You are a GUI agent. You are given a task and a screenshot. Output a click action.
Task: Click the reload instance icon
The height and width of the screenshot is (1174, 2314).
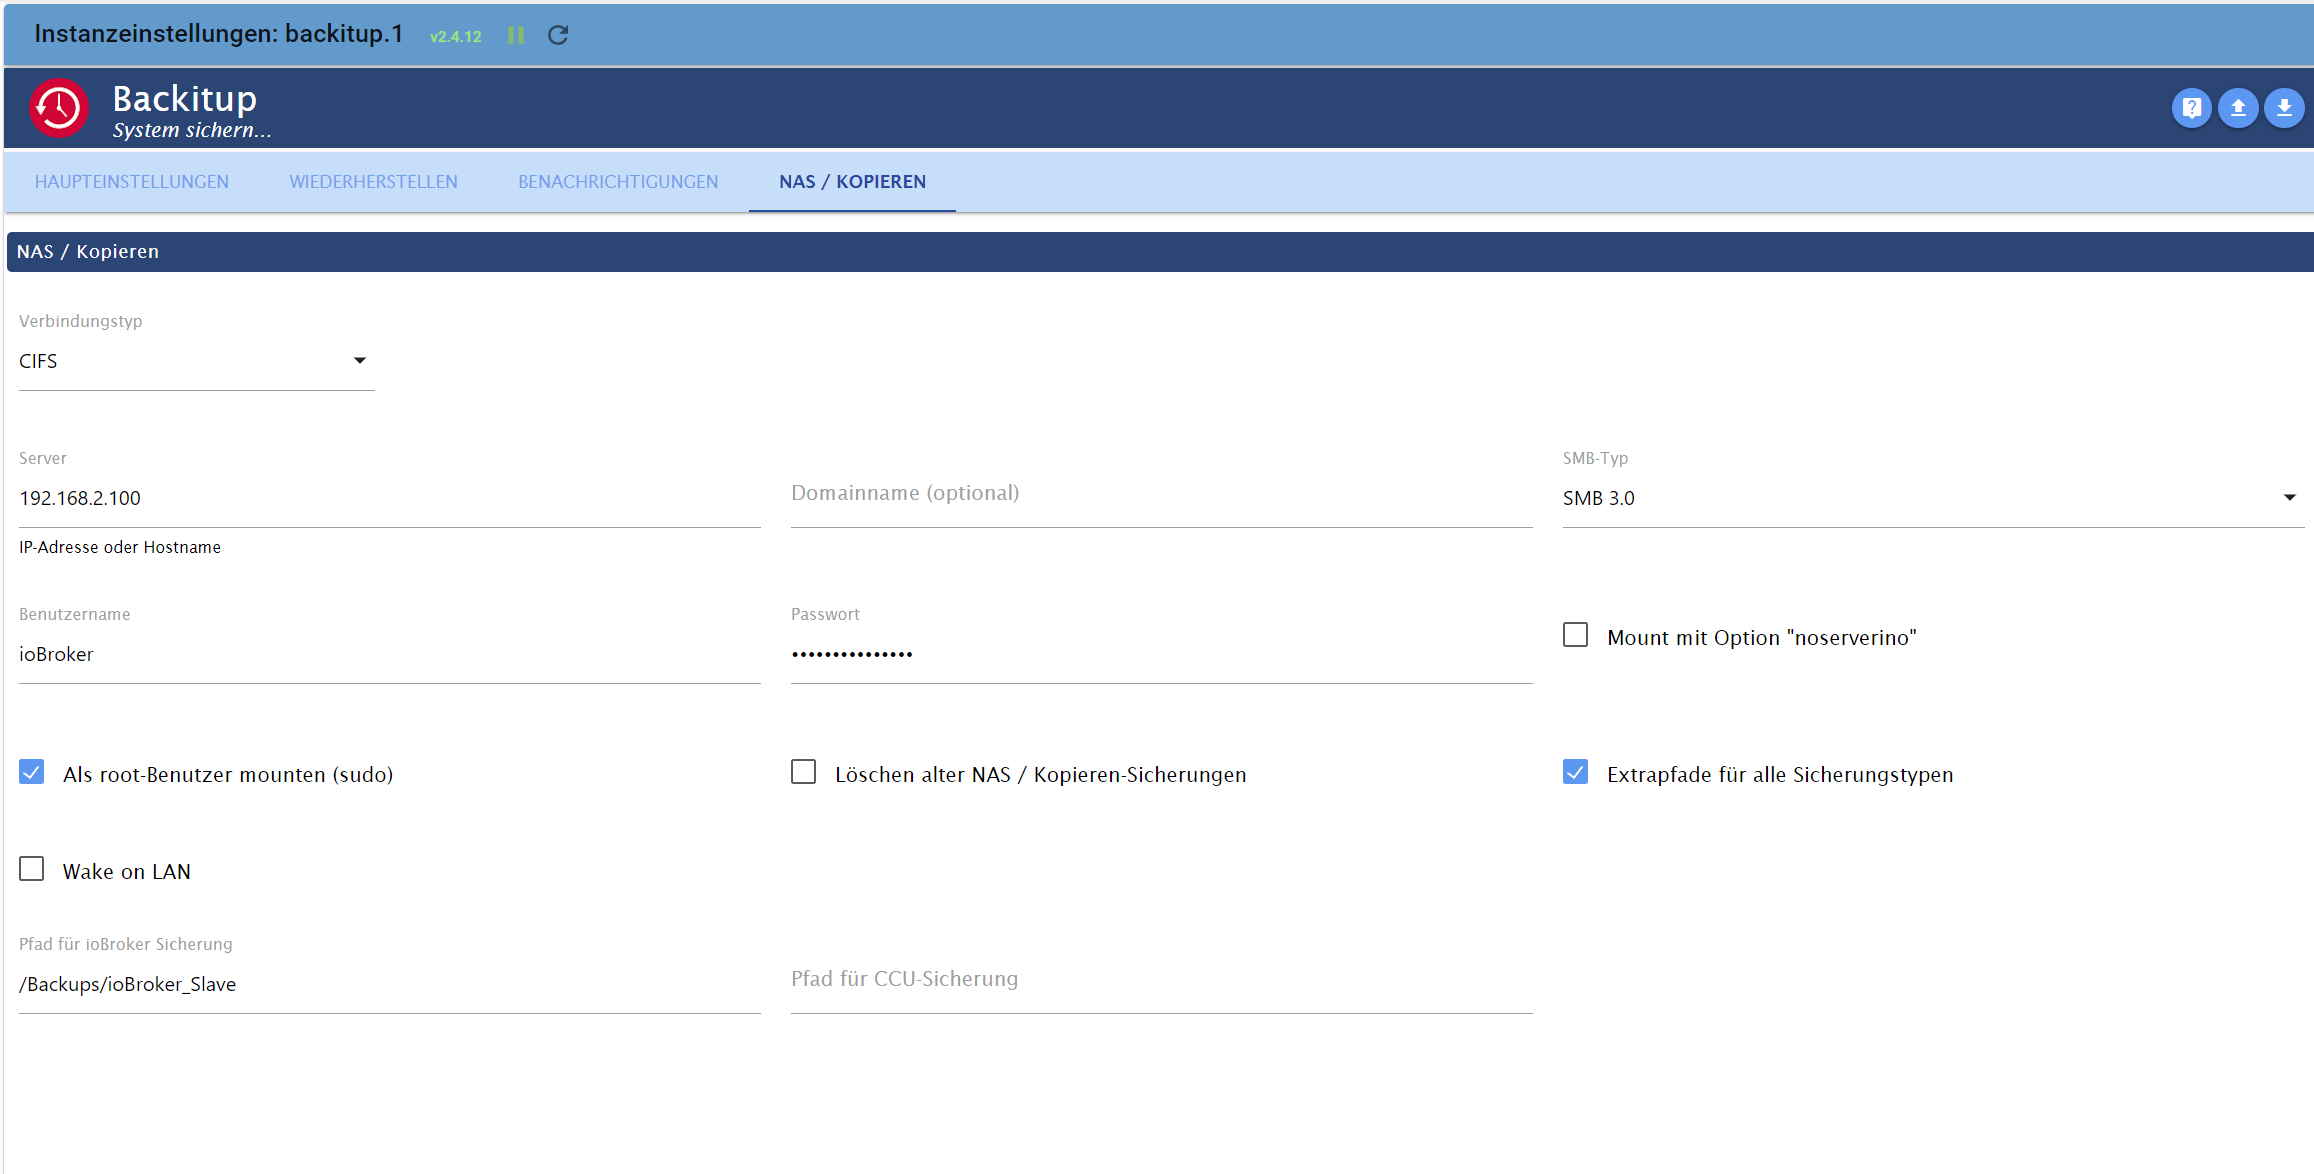(x=558, y=35)
